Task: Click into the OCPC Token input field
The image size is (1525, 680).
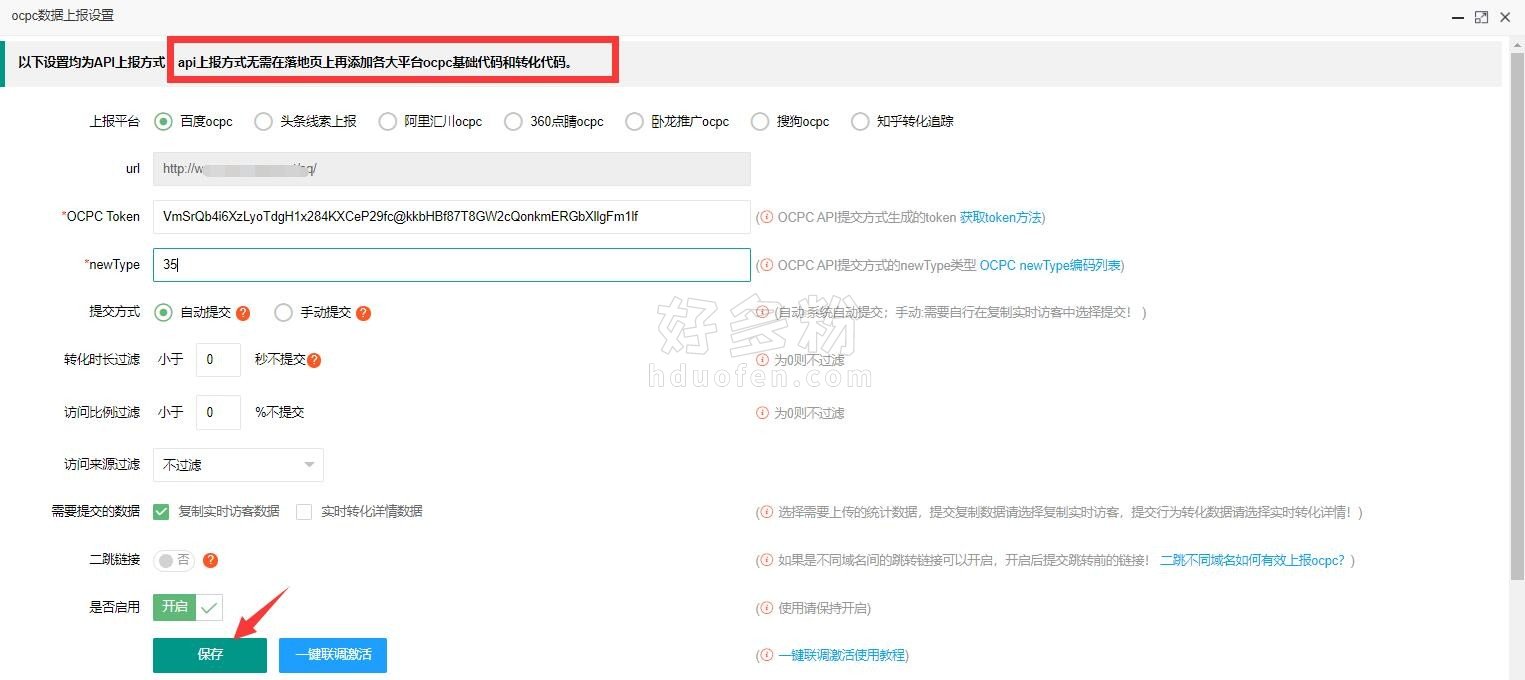Action: tap(451, 217)
